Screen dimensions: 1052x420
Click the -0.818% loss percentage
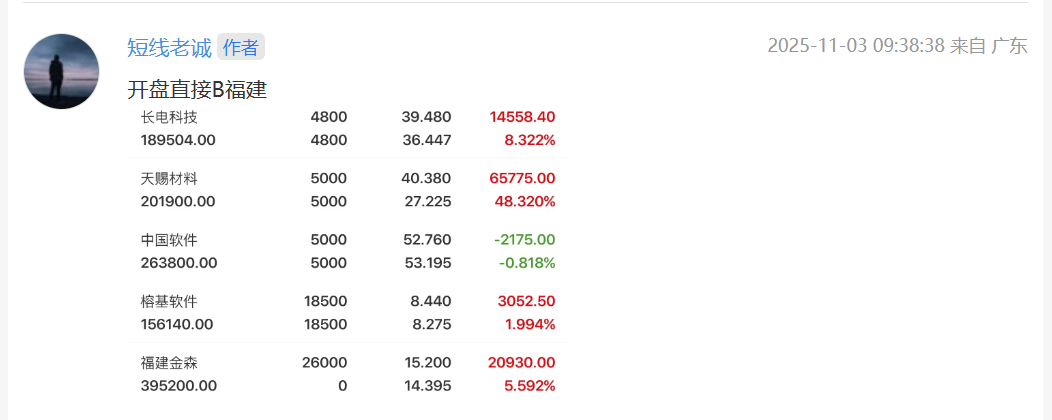[527, 263]
